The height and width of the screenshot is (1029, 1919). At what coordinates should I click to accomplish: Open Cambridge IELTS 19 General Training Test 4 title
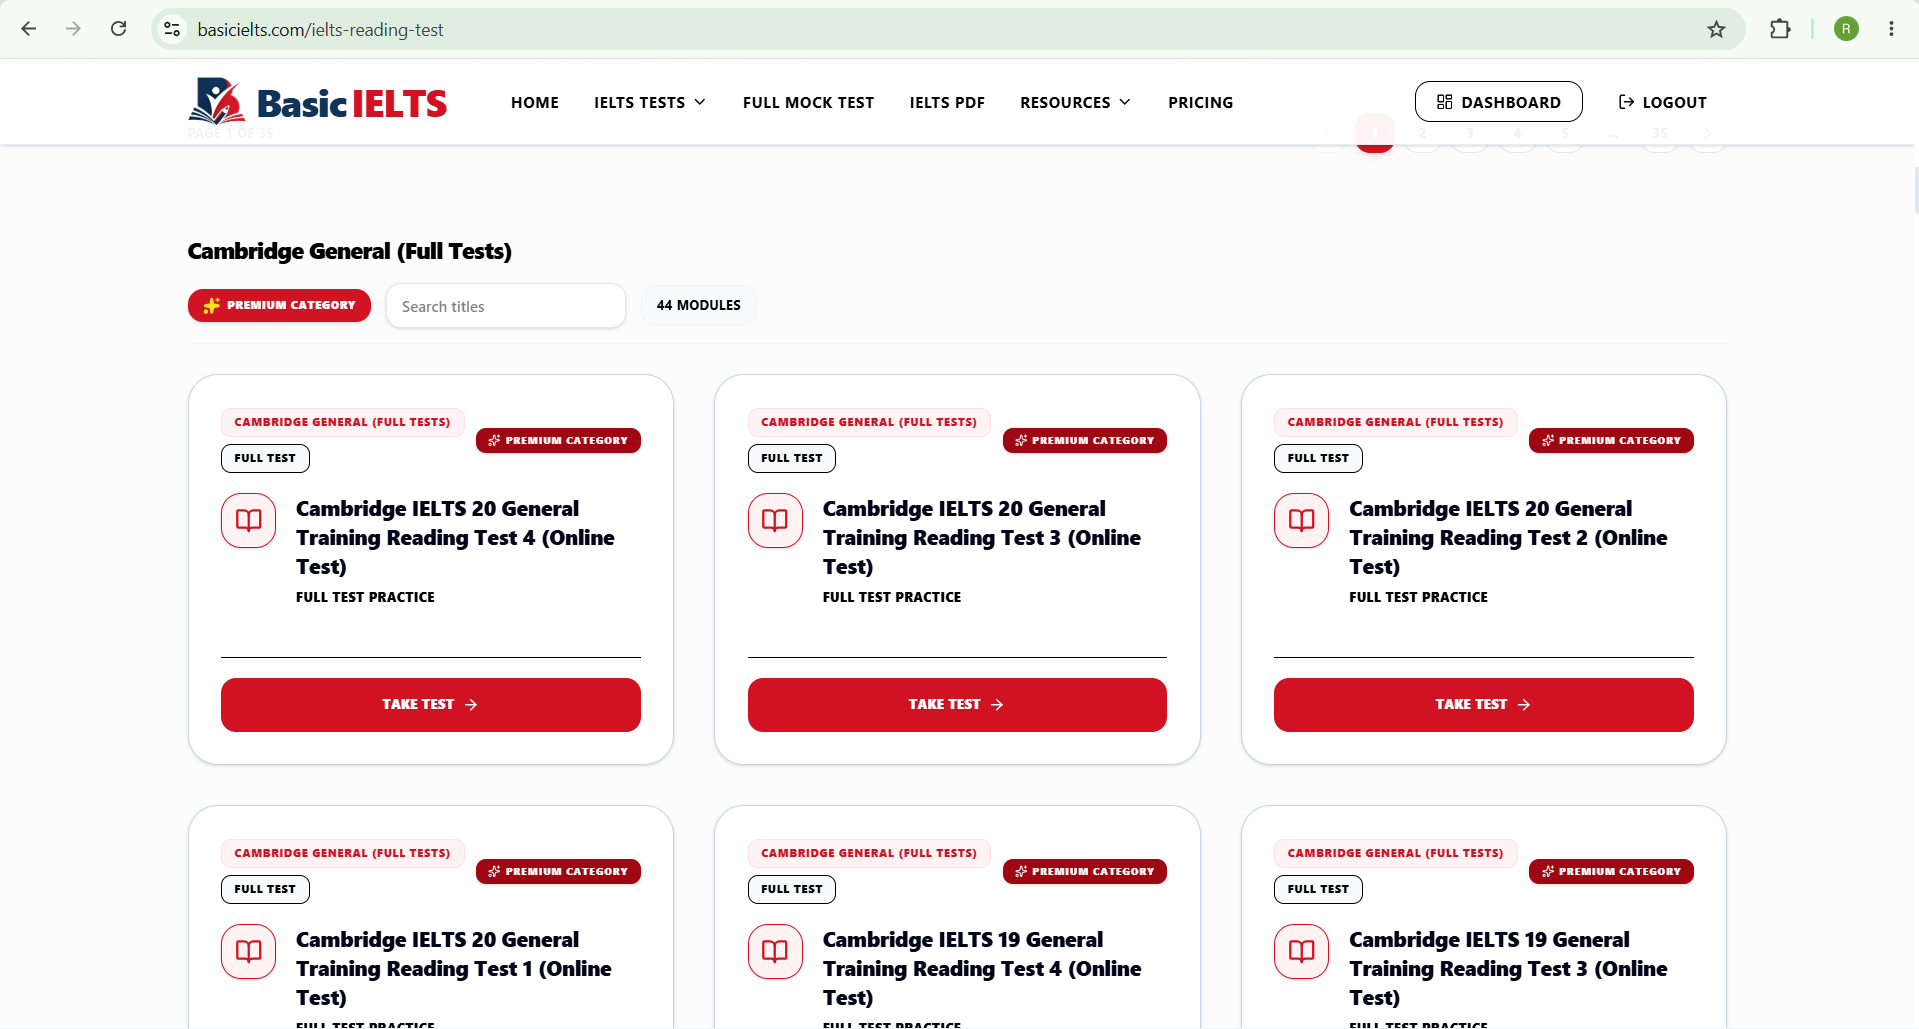[x=982, y=969]
